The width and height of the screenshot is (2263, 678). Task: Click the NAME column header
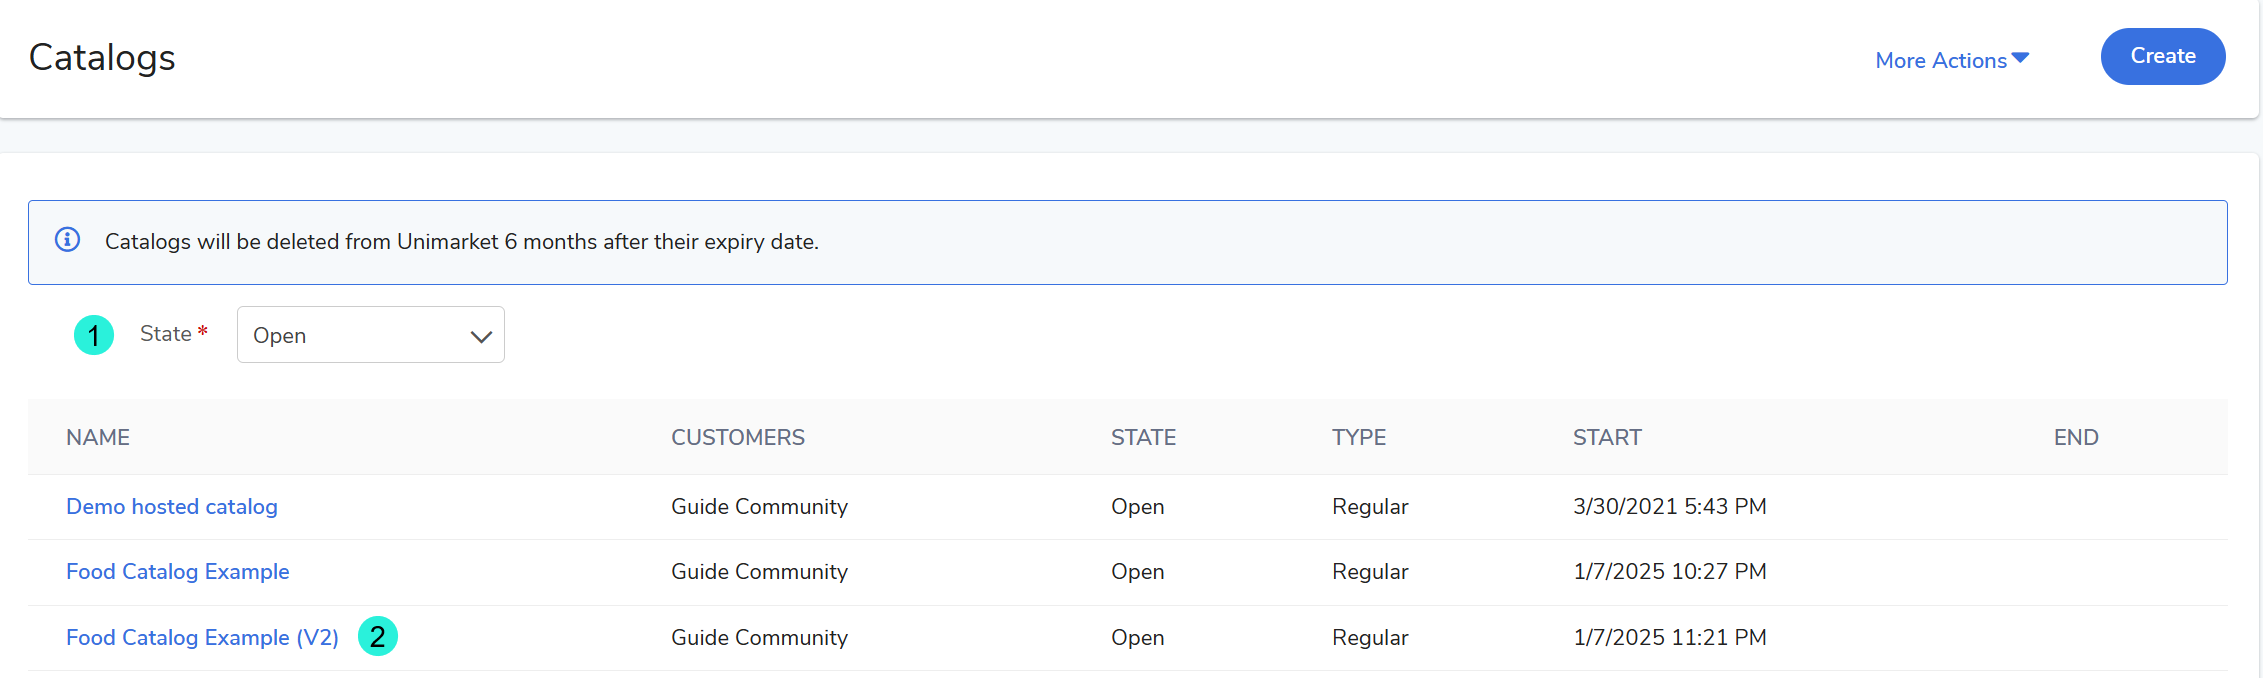click(98, 438)
